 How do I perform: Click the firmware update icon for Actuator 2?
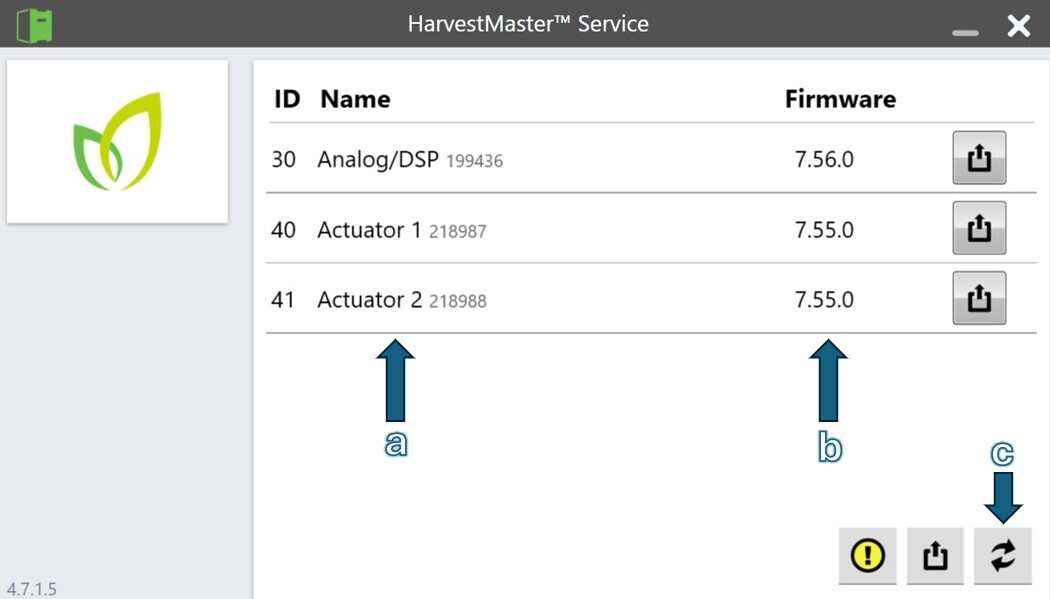[979, 298]
